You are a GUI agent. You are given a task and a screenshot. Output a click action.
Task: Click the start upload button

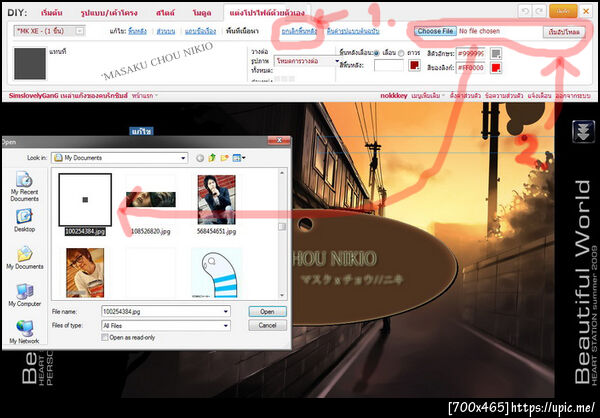point(564,32)
